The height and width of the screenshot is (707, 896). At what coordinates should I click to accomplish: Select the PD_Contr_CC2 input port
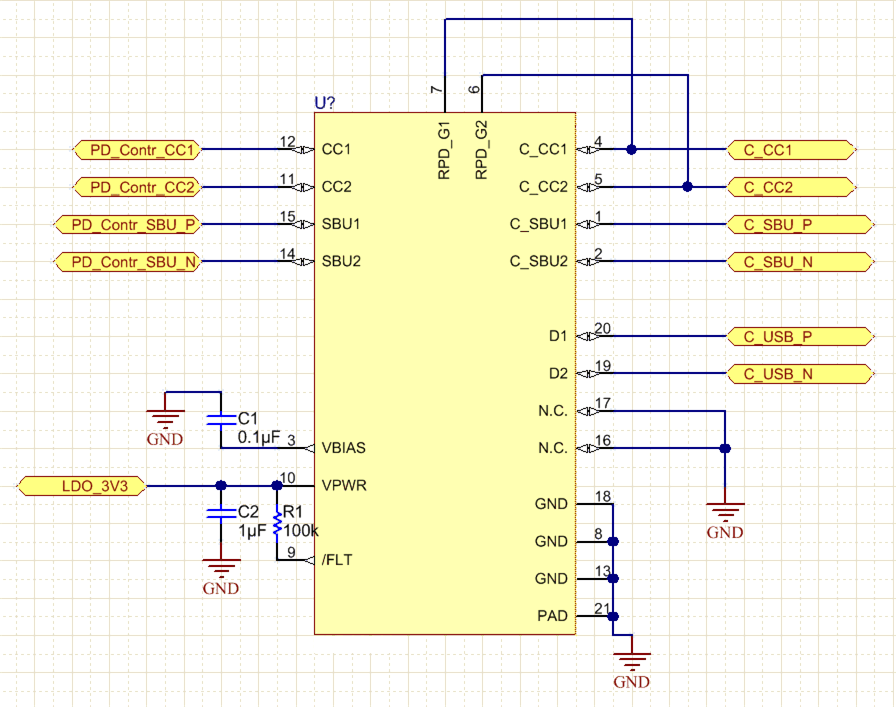[135, 186]
